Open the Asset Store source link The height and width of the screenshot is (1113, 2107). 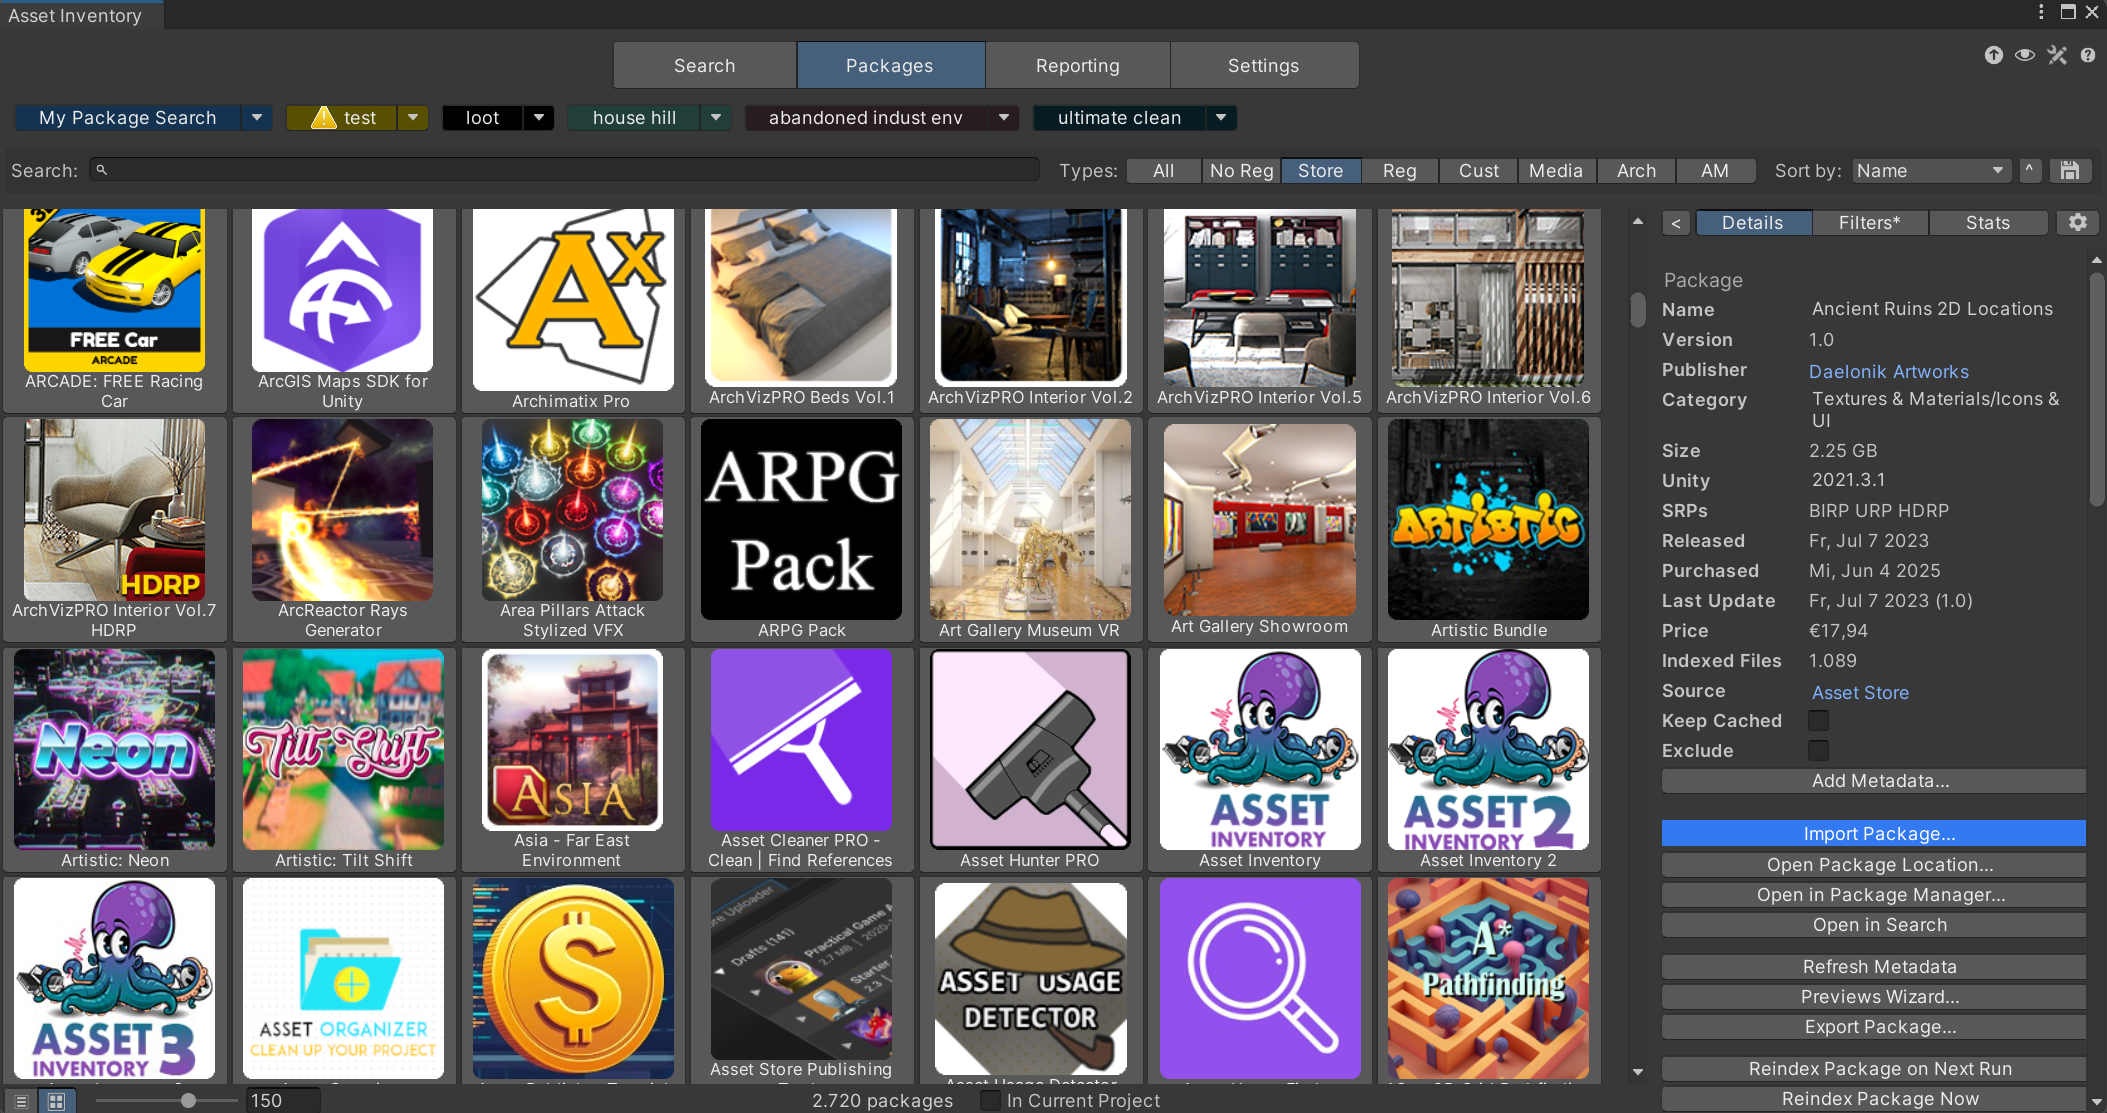[1860, 692]
